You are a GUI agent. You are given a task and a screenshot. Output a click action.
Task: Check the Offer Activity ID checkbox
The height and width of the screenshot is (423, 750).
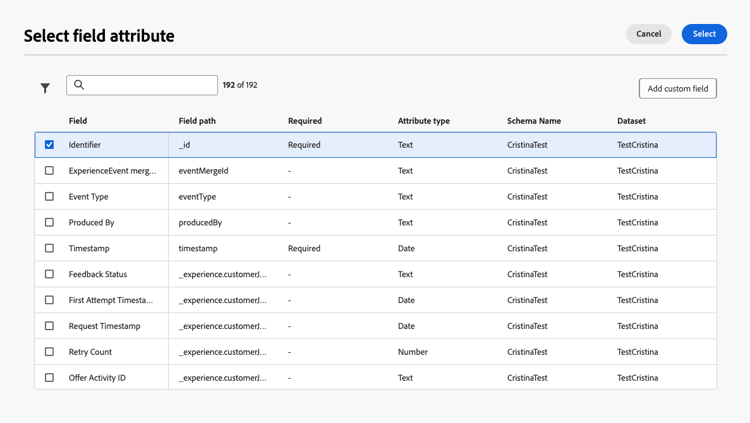(49, 378)
